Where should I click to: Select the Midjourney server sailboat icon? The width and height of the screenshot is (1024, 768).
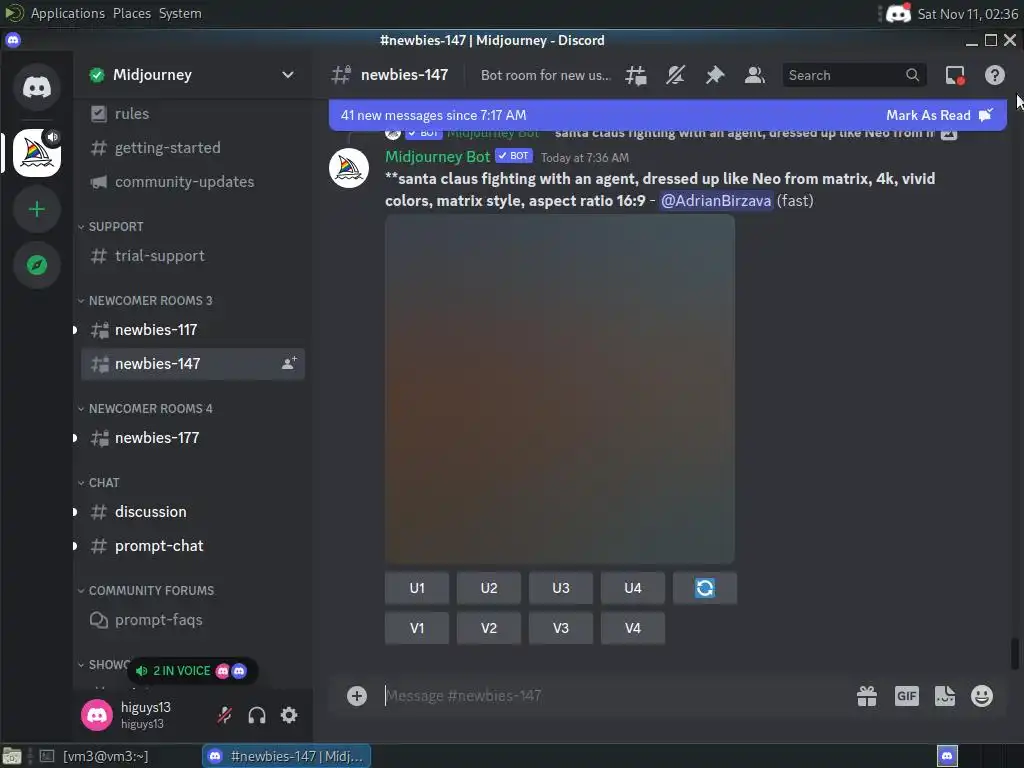click(37, 153)
